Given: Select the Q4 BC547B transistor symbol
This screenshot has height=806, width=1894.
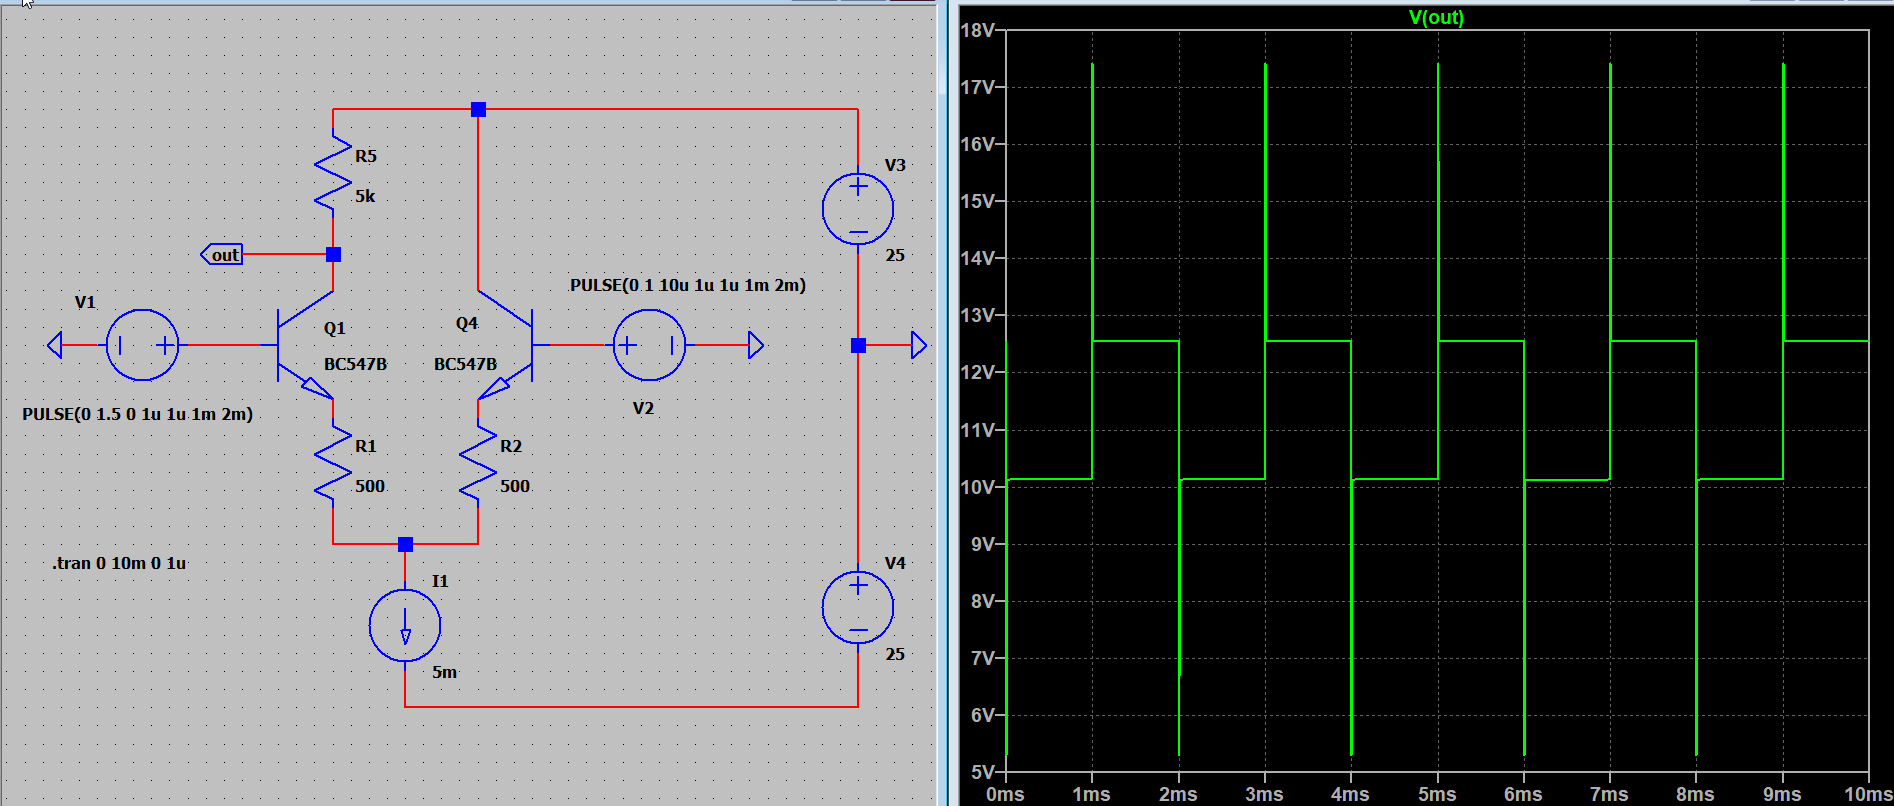Looking at the screenshot, I should (x=505, y=345).
